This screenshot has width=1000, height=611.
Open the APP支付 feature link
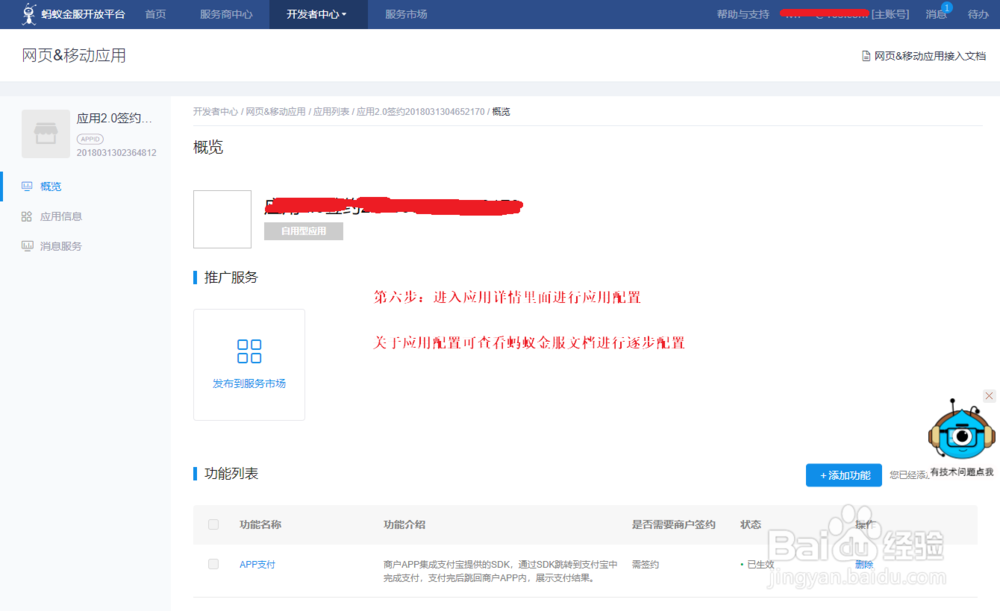[257, 564]
